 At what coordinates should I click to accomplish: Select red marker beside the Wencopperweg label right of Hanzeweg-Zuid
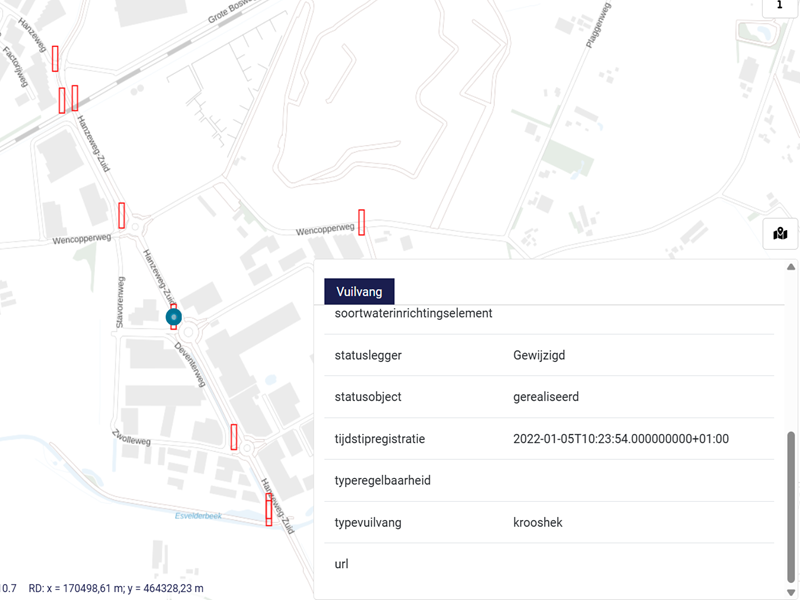361,222
